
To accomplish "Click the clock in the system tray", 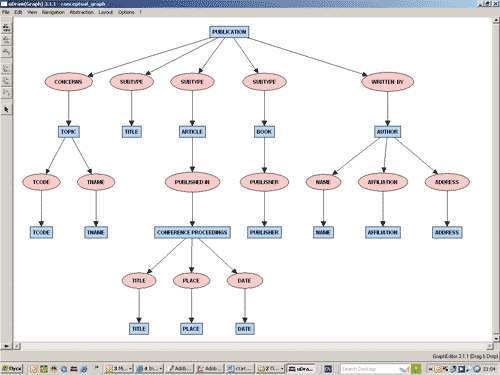I will (489, 369).
